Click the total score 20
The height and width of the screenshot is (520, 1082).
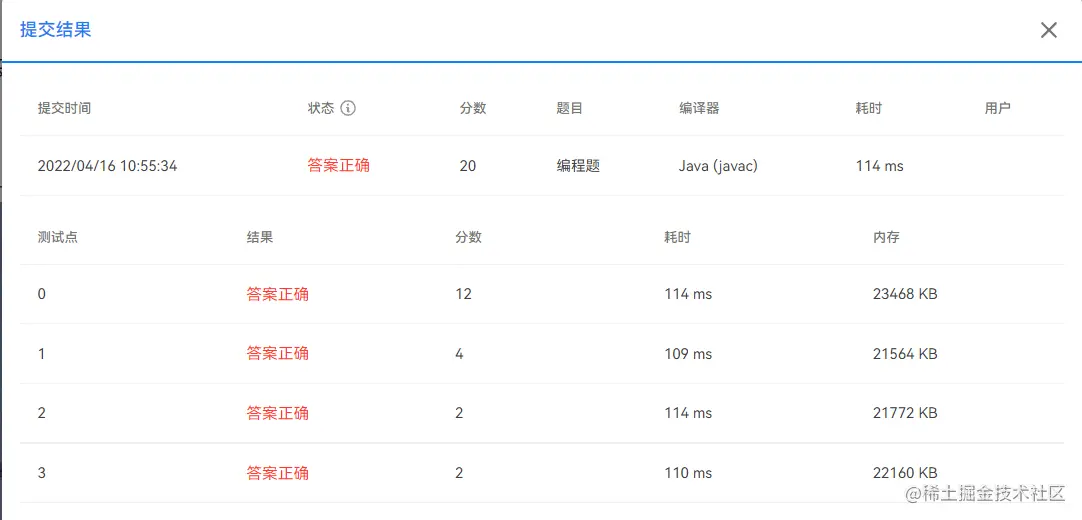click(468, 166)
